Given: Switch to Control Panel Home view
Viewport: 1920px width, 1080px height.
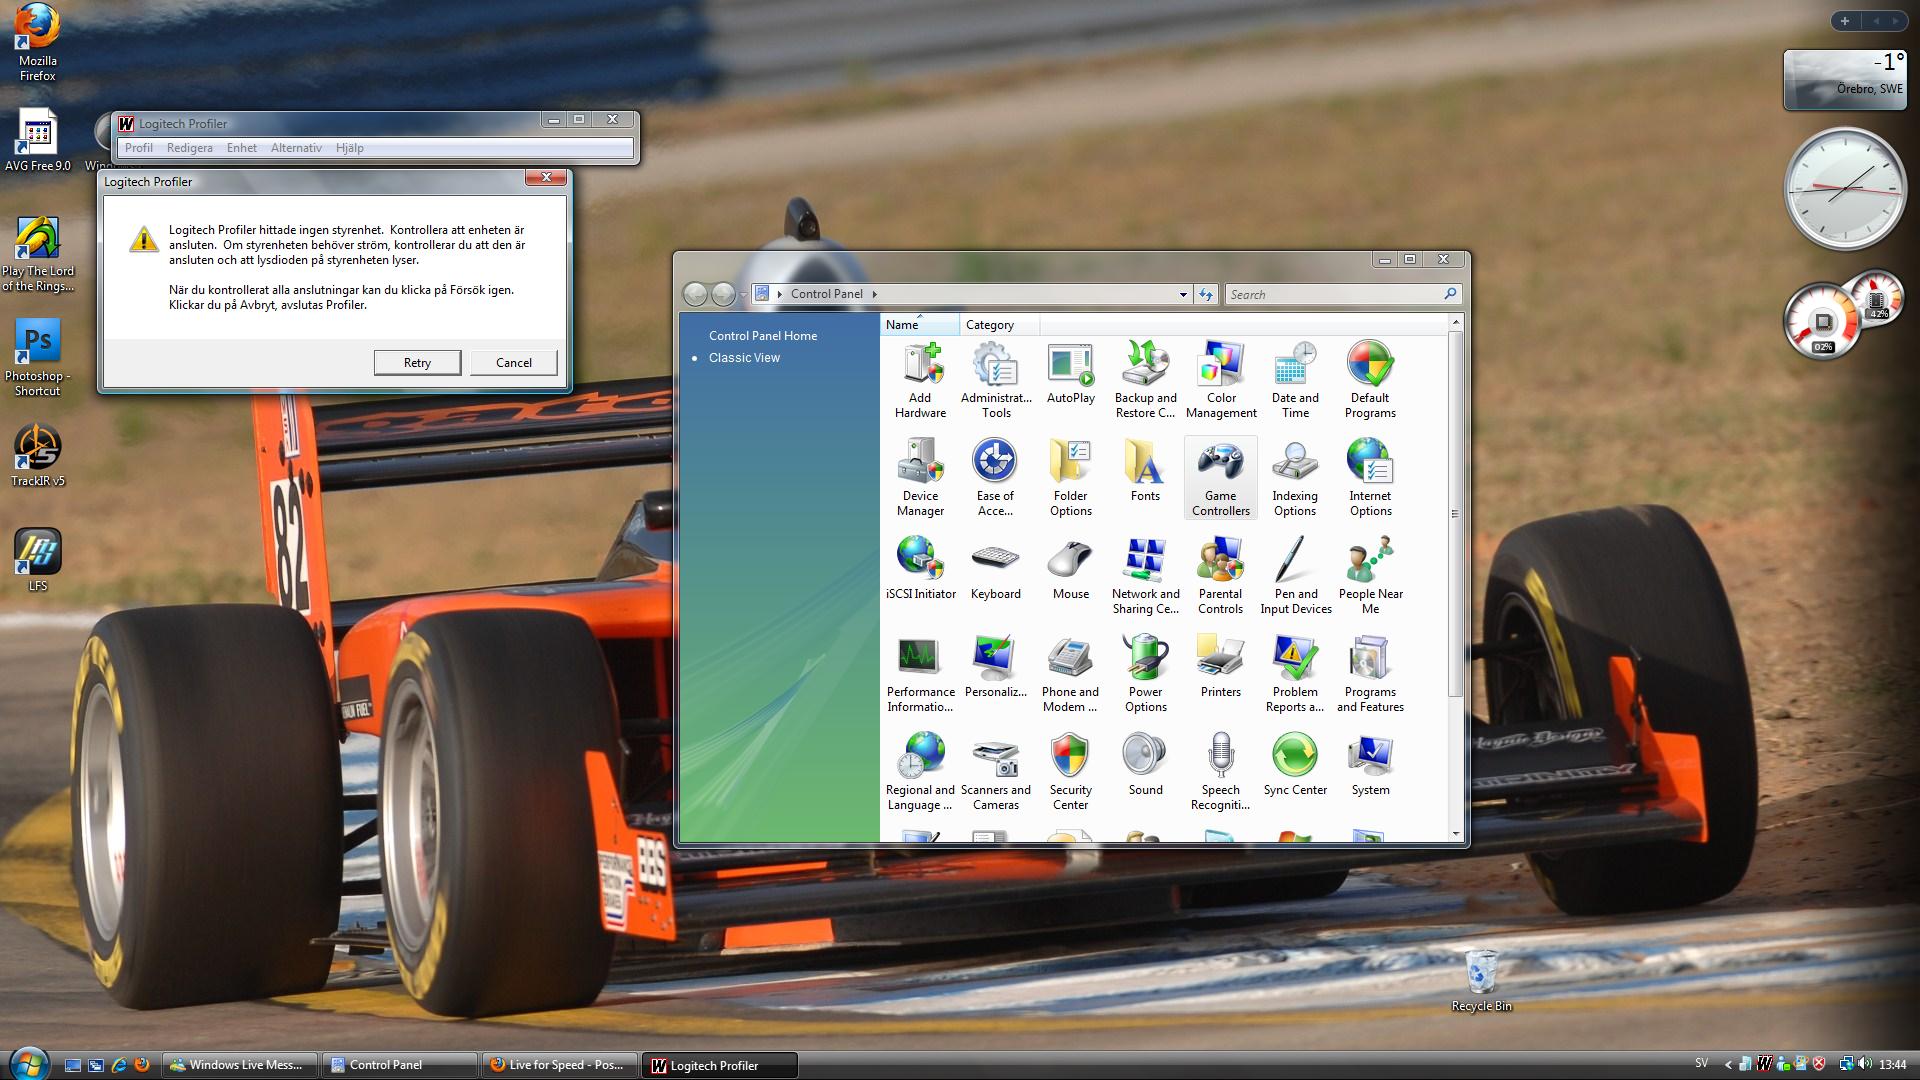Looking at the screenshot, I should click(763, 336).
